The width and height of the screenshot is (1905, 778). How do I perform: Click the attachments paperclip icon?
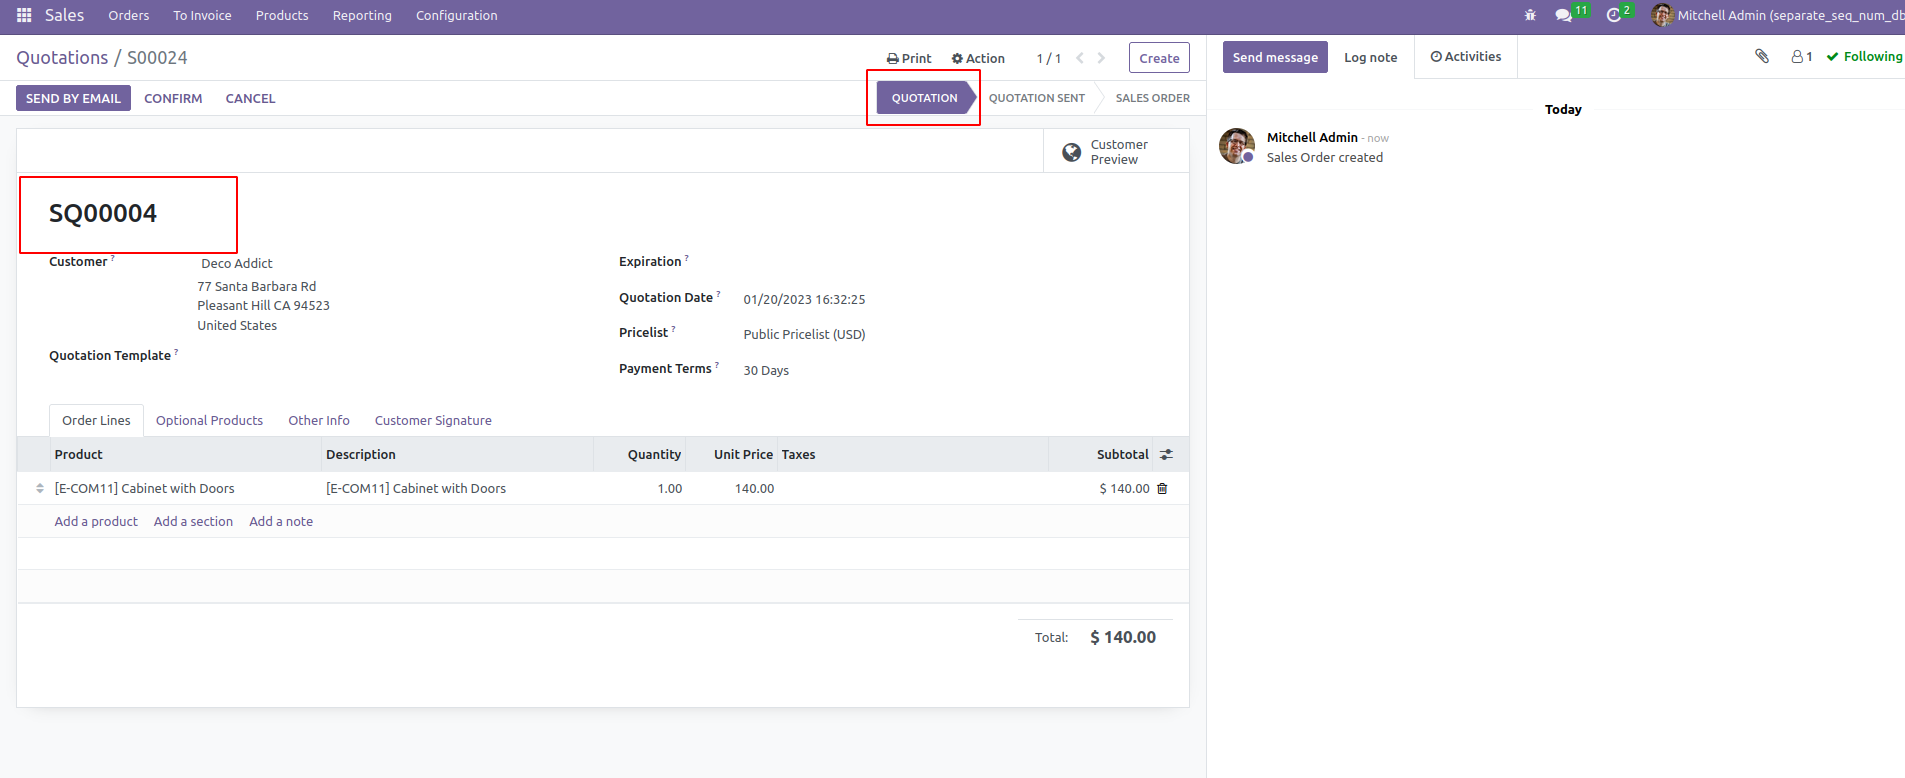[1762, 56]
